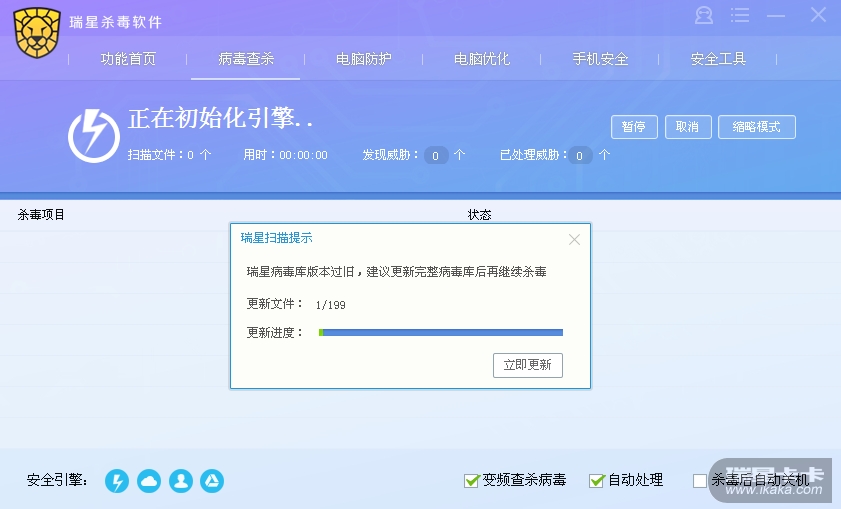Click the 更新进度 progress bar
Screen dimensions: 841x509
pyautogui.click(x=441, y=333)
